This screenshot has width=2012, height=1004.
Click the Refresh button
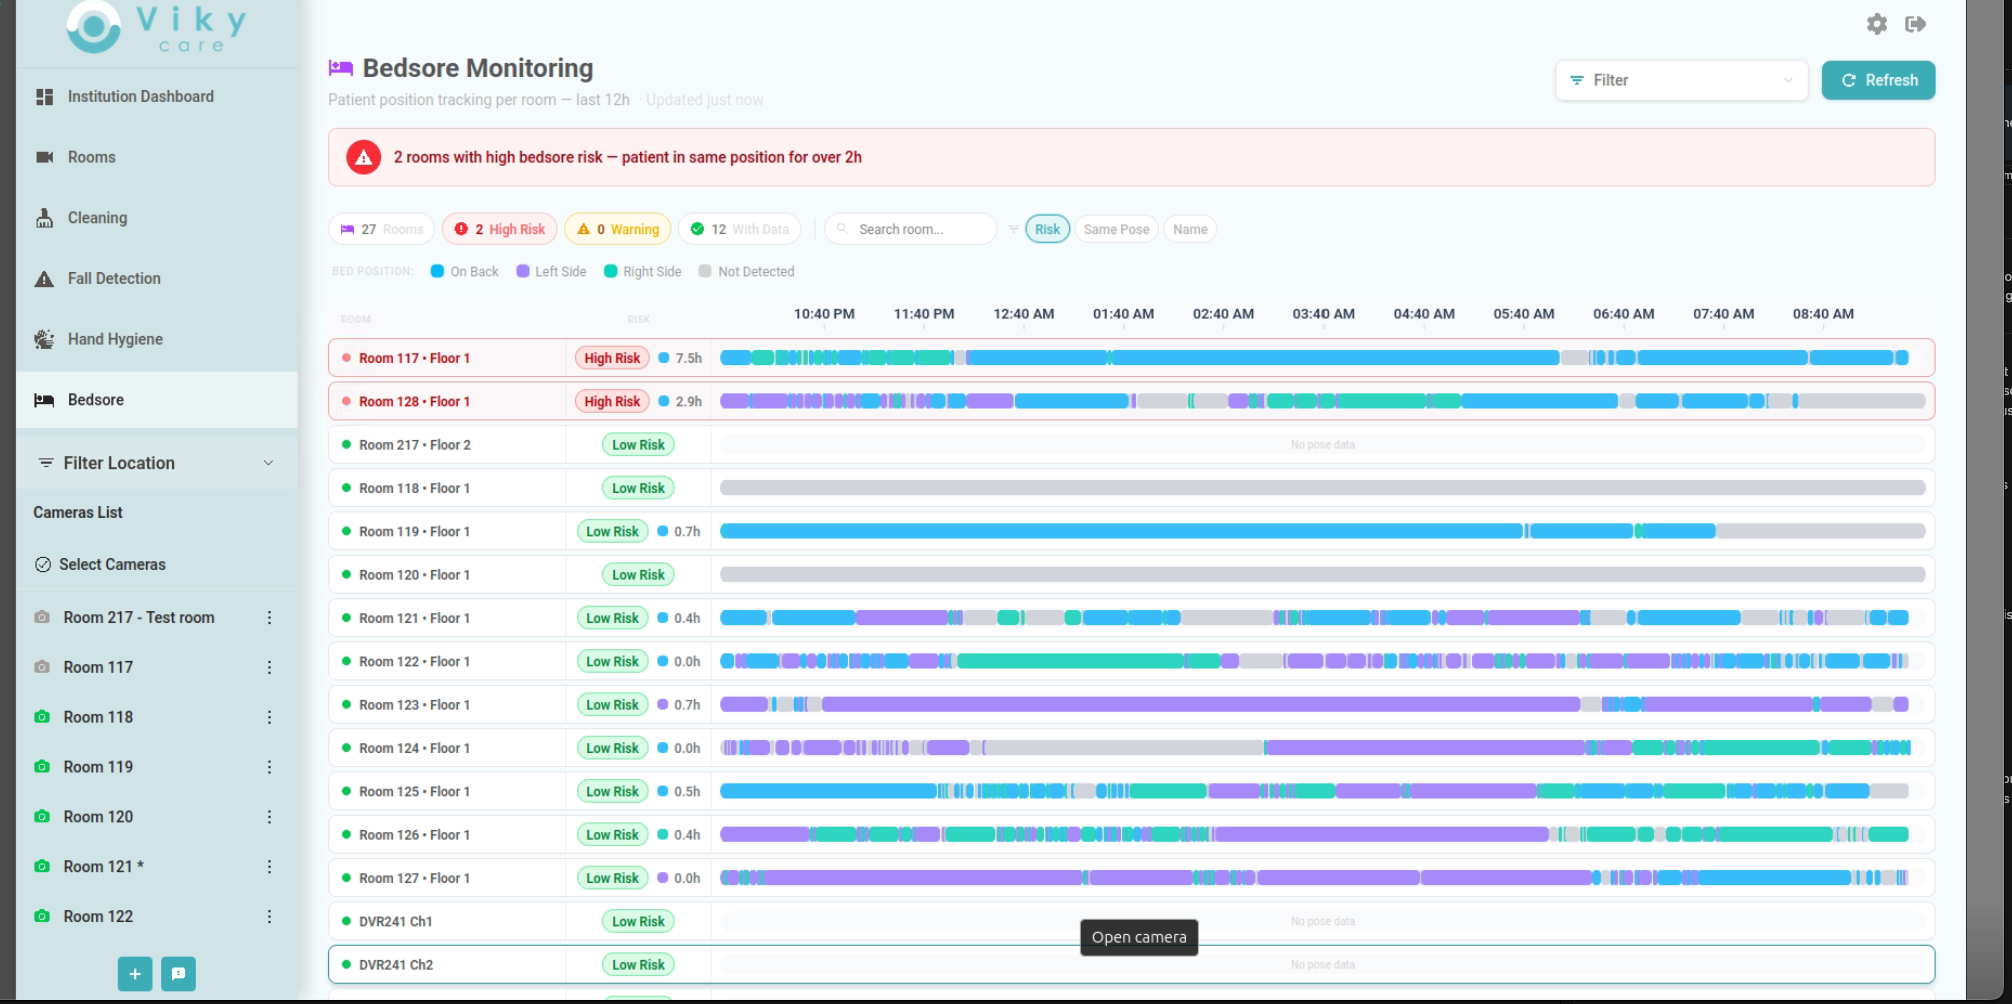pos(1878,80)
